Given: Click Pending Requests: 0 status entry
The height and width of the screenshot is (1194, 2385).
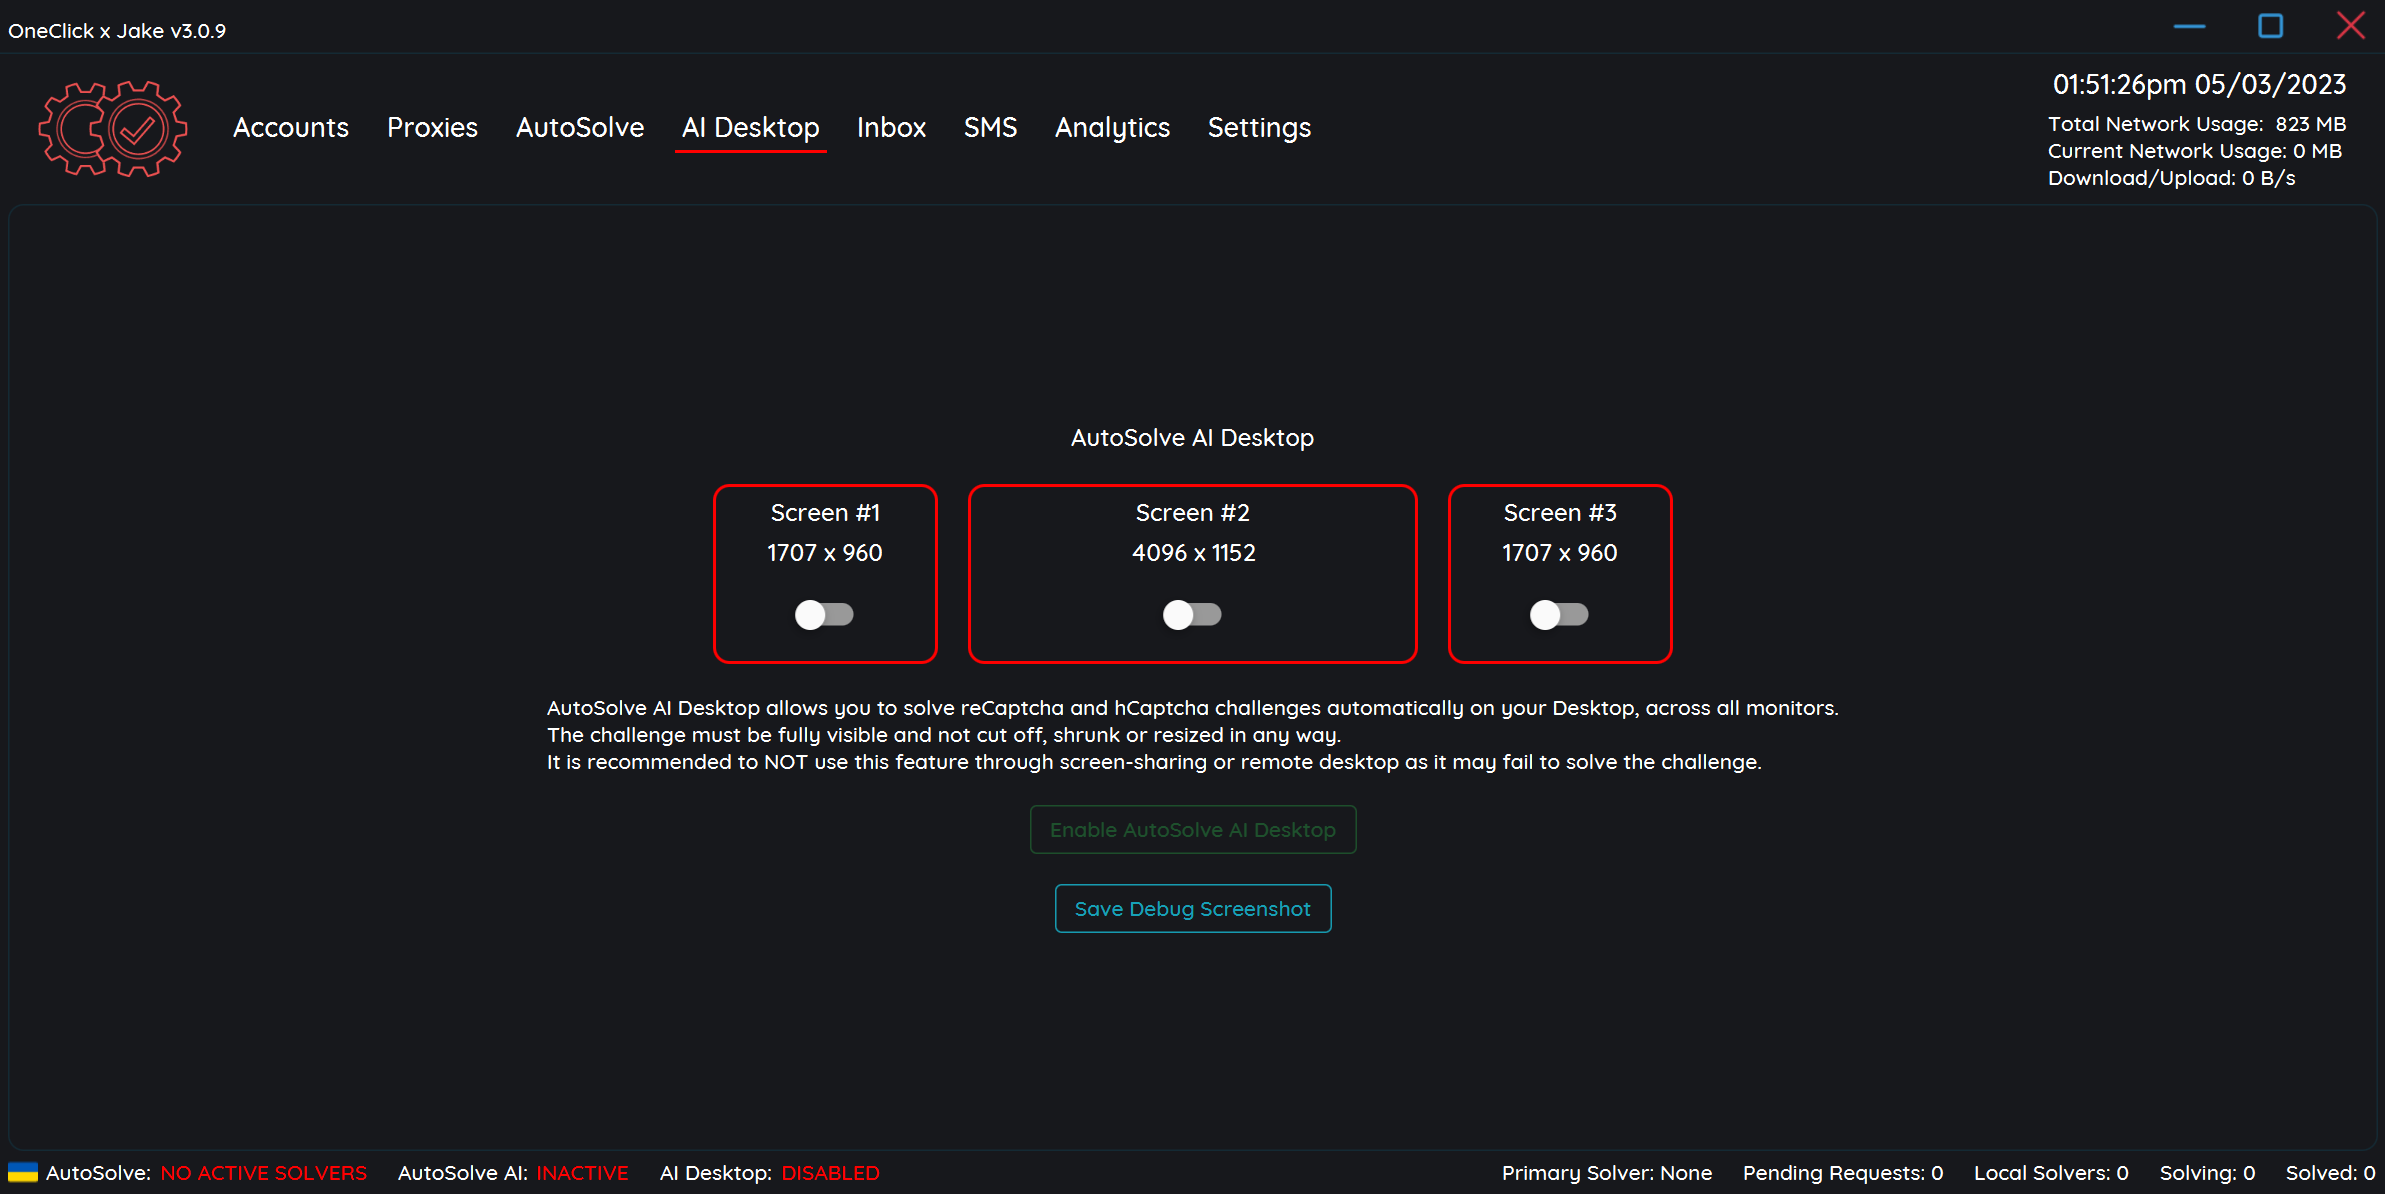Looking at the screenshot, I should 1843,1173.
